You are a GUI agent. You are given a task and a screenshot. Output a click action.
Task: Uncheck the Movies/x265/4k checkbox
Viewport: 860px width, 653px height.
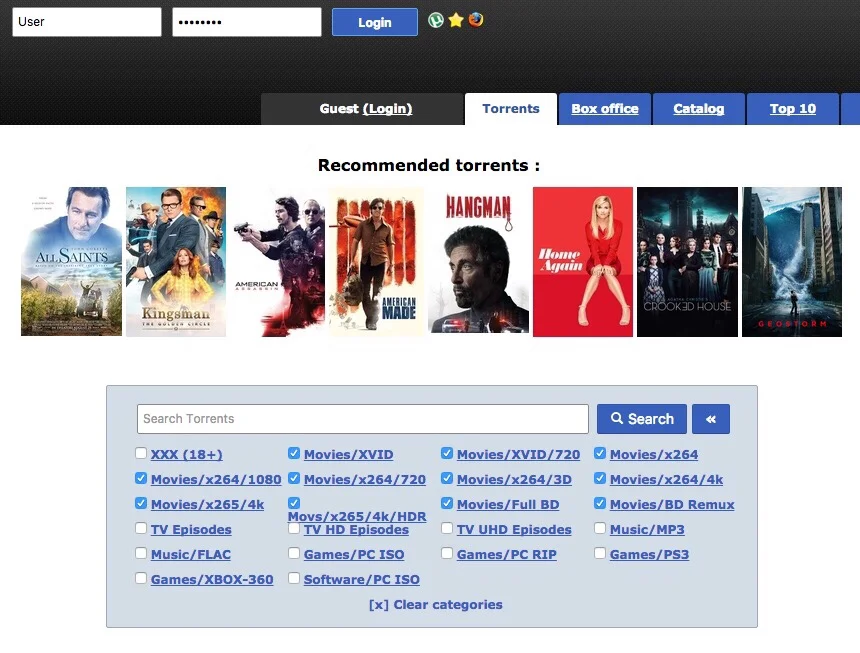coord(141,503)
